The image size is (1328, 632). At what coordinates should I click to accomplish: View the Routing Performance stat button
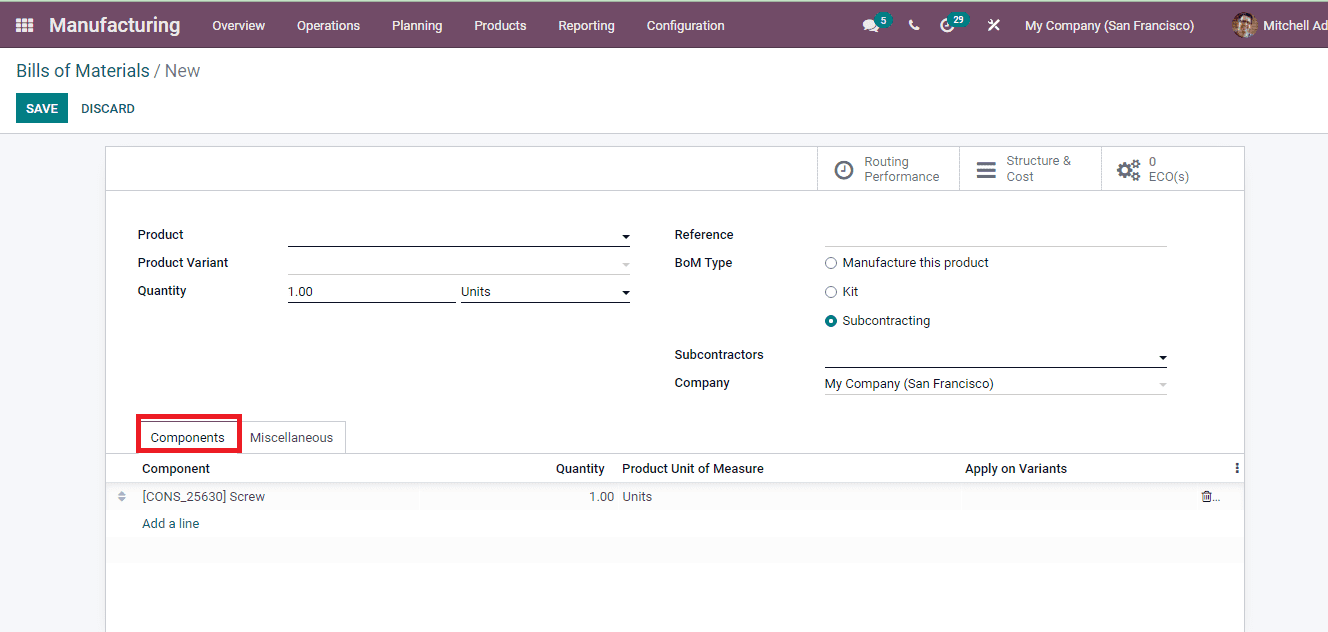tap(888, 167)
